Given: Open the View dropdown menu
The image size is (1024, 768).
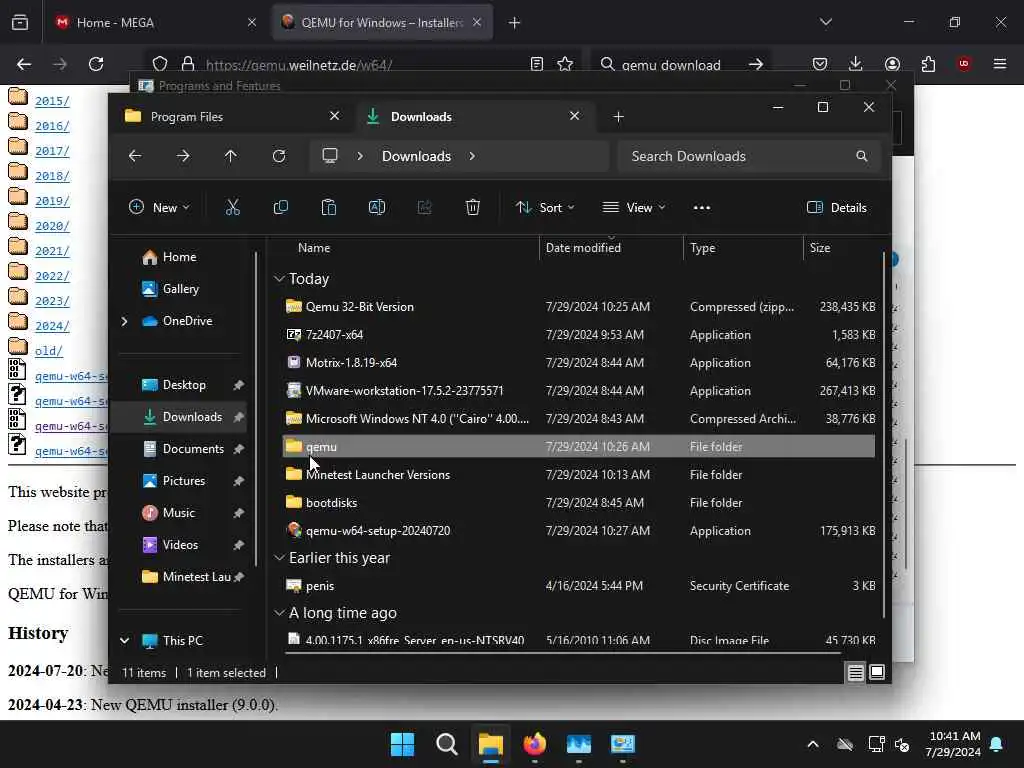Looking at the screenshot, I should click(633, 208).
